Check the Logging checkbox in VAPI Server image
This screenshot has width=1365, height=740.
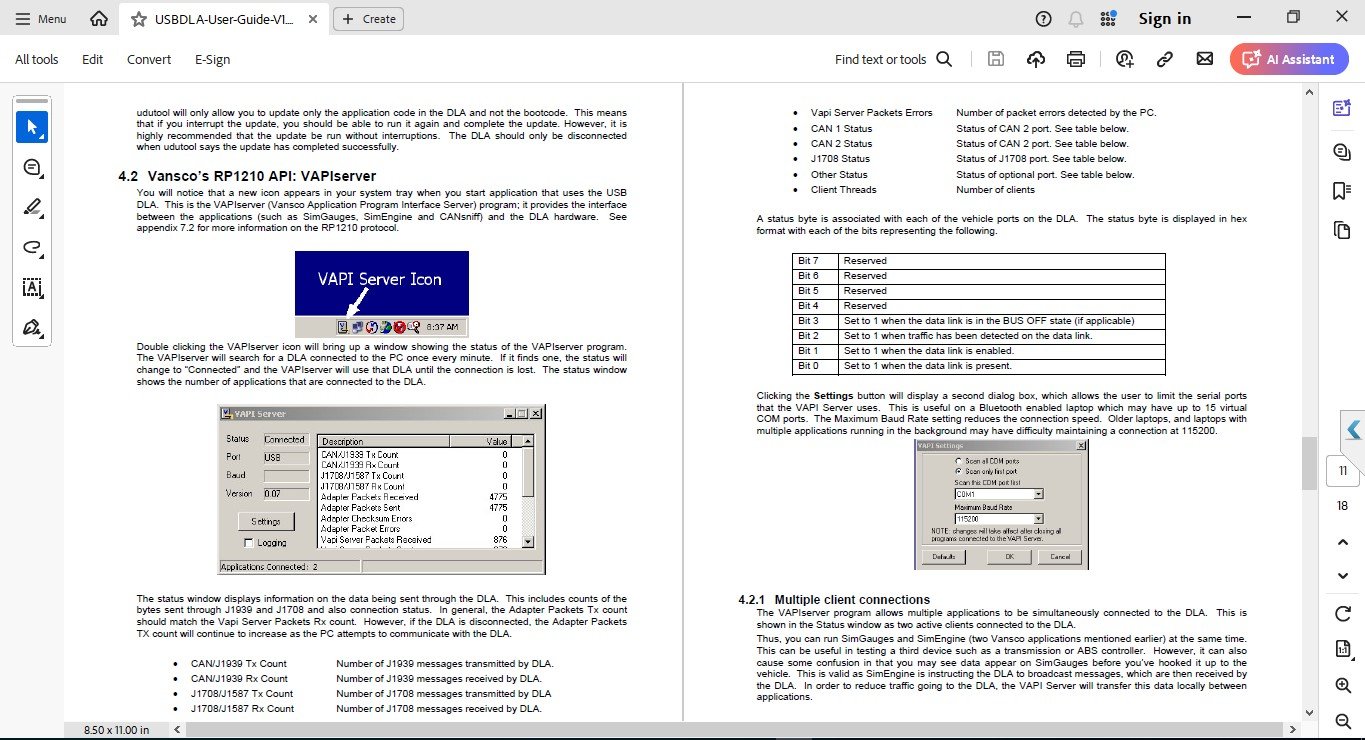pyautogui.click(x=249, y=543)
